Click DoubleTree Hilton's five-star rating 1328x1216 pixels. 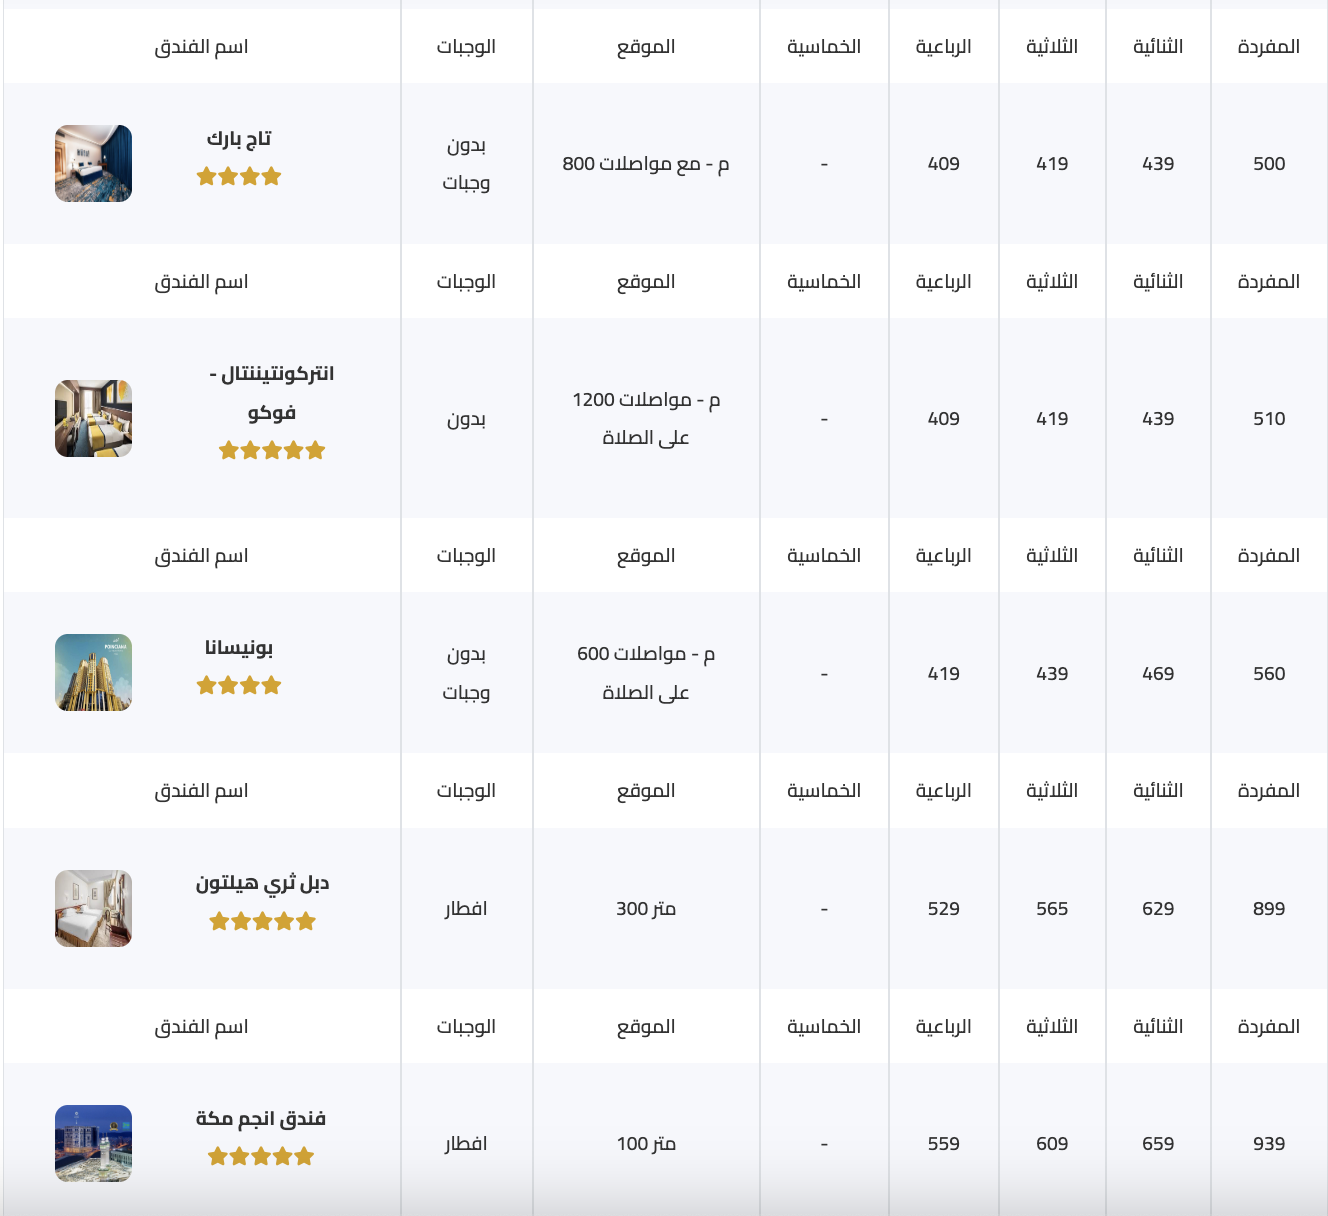tap(262, 921)
